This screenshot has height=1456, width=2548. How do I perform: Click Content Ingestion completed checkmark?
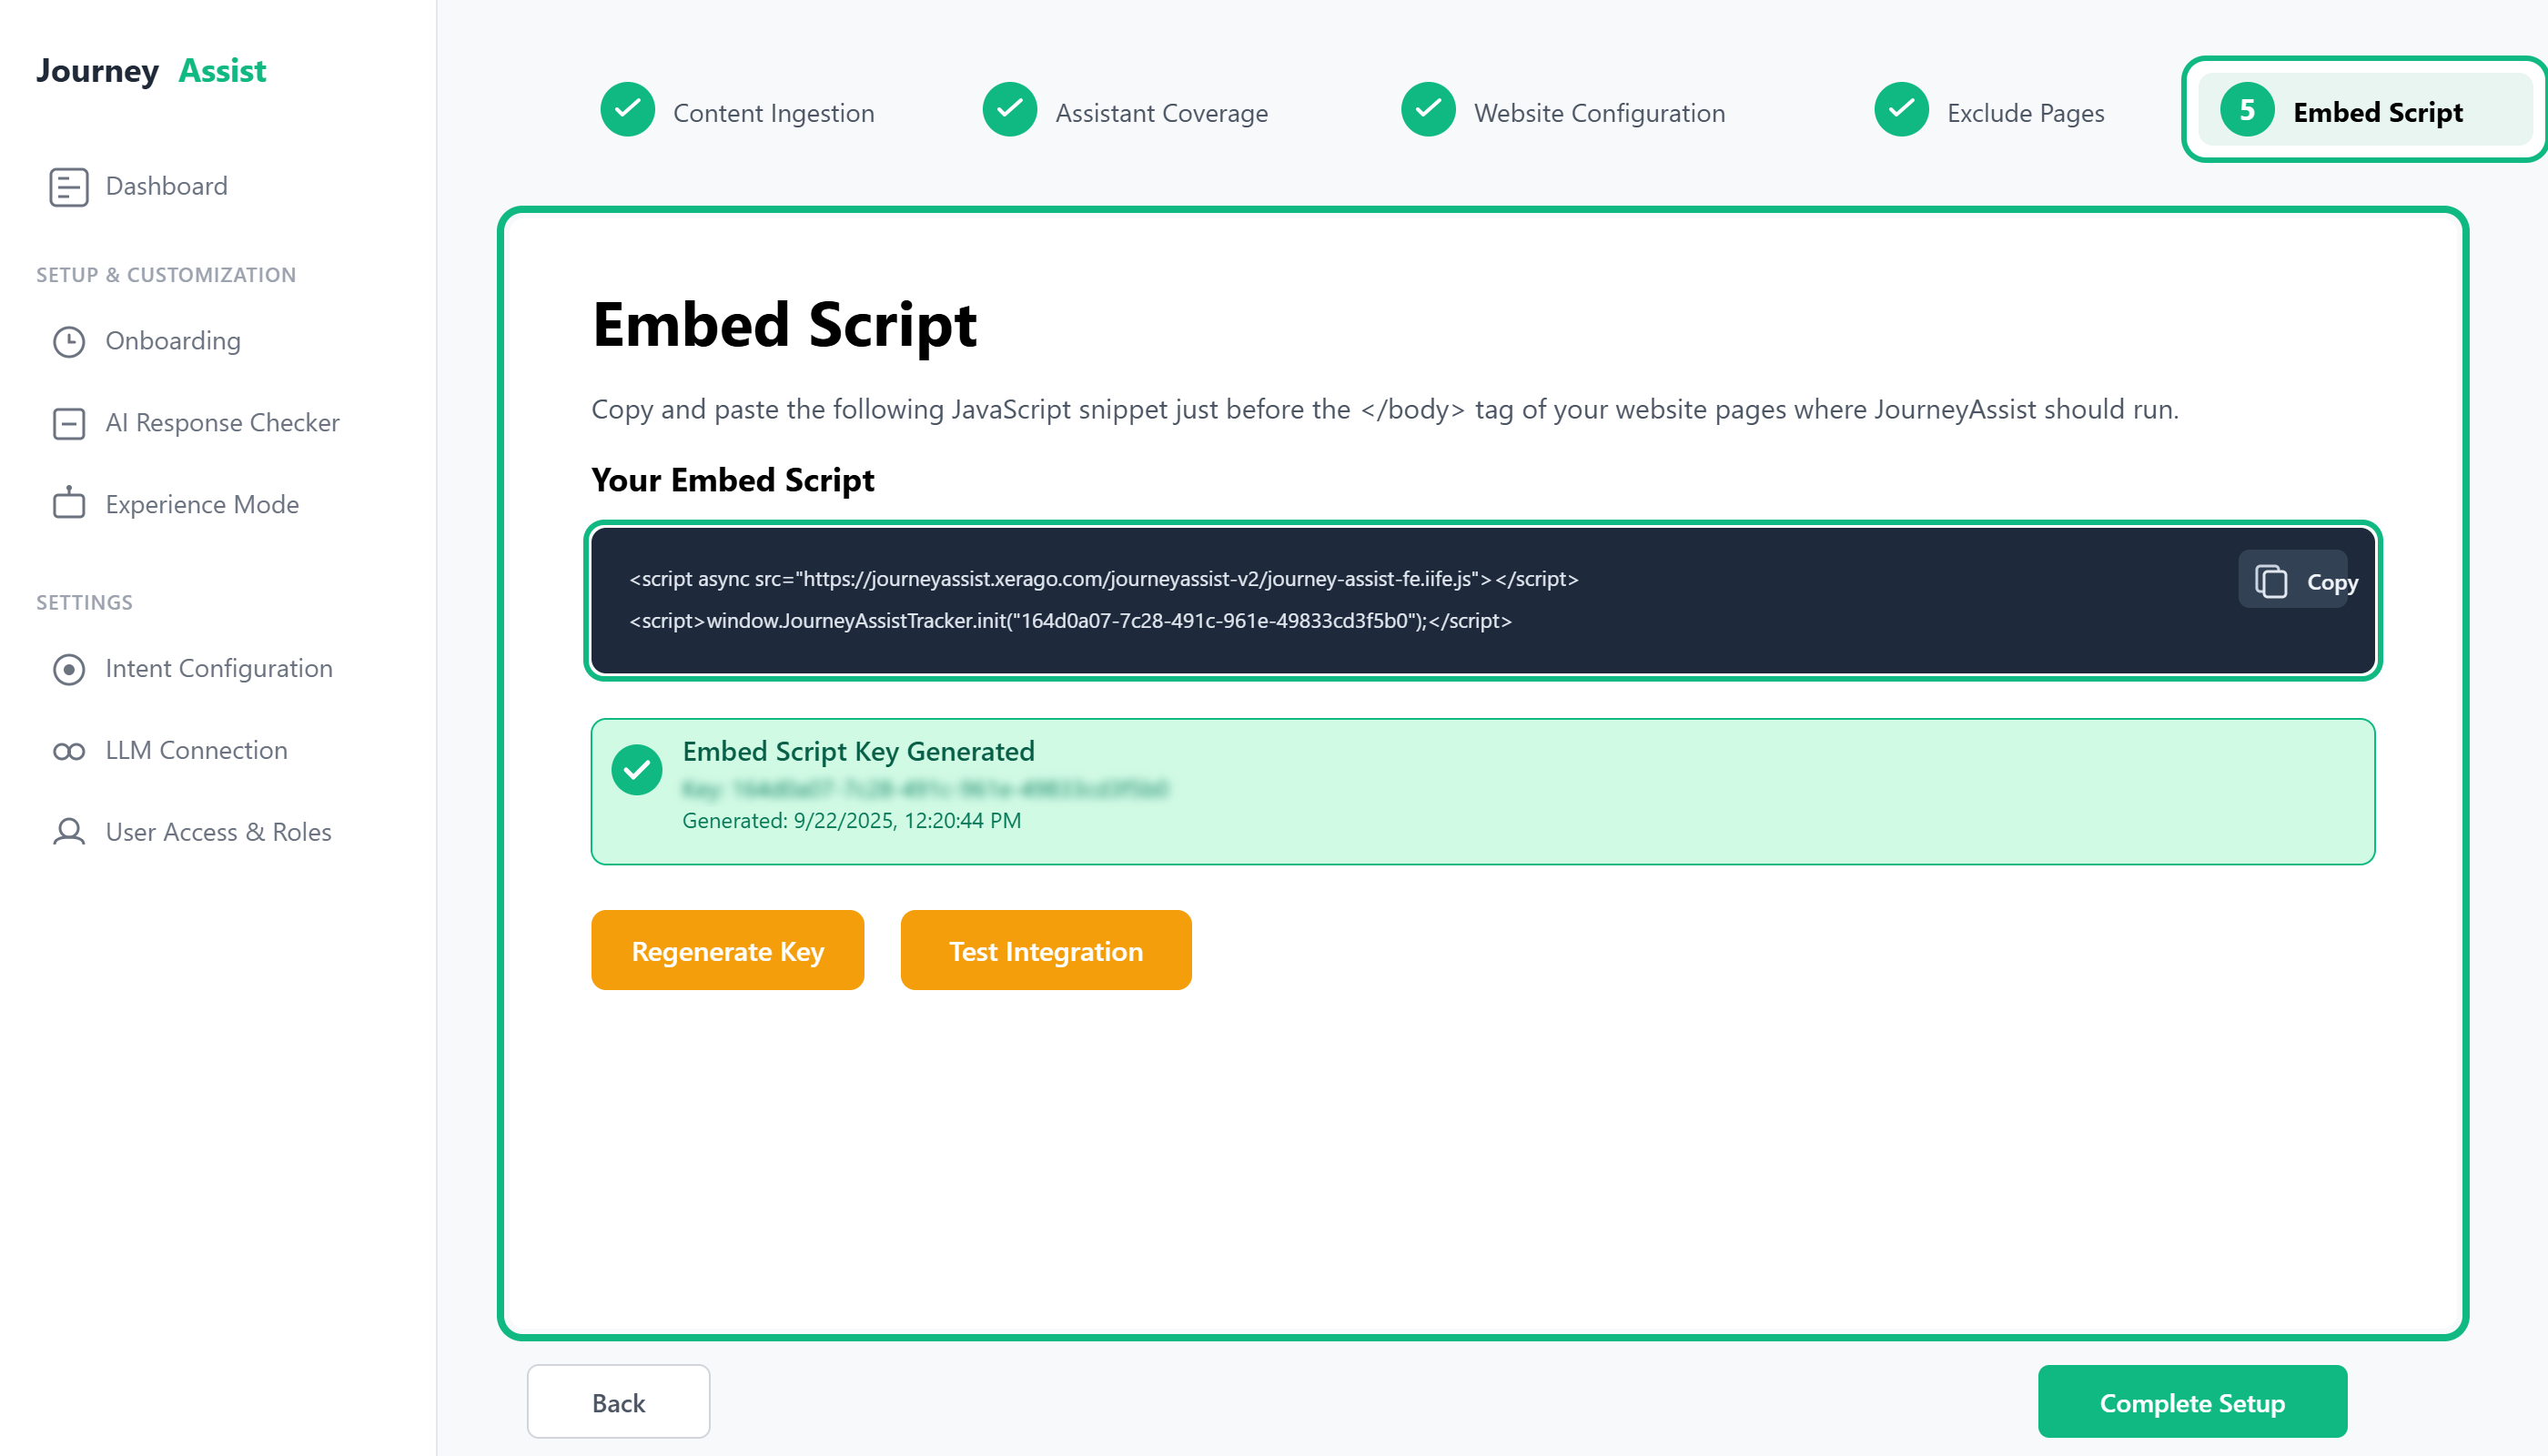point(628,110)
